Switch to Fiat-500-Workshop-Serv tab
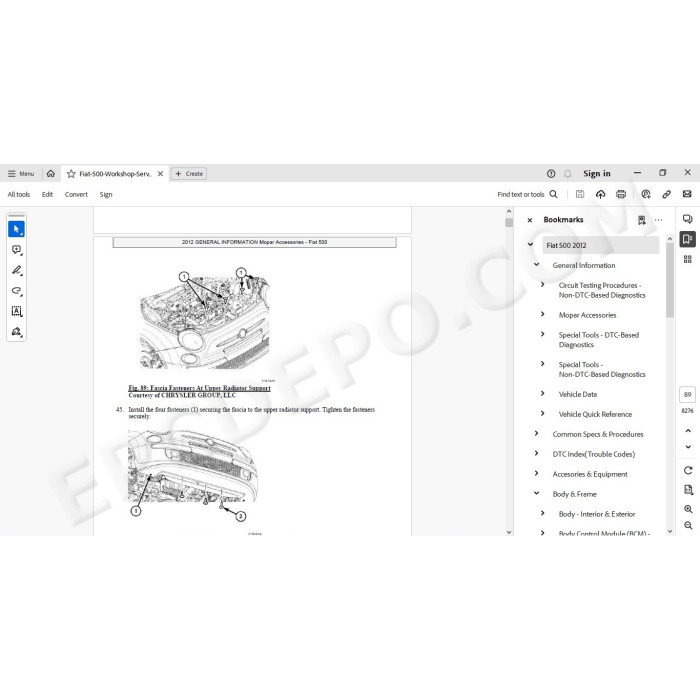This screenshot has width=700, height=700. (115, 174)
